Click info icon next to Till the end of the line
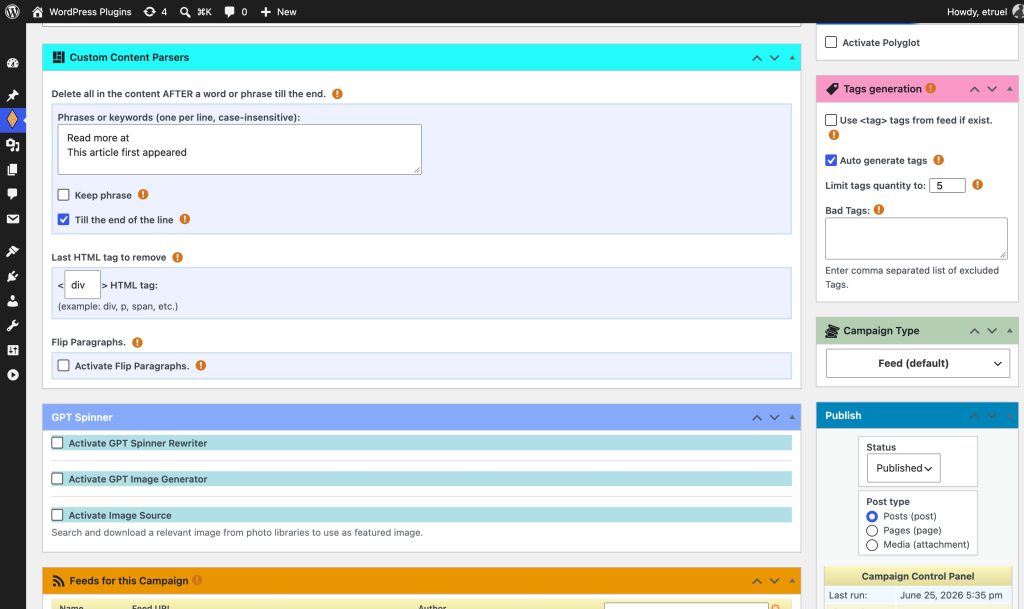1024x609 pixels. point(185,219)
